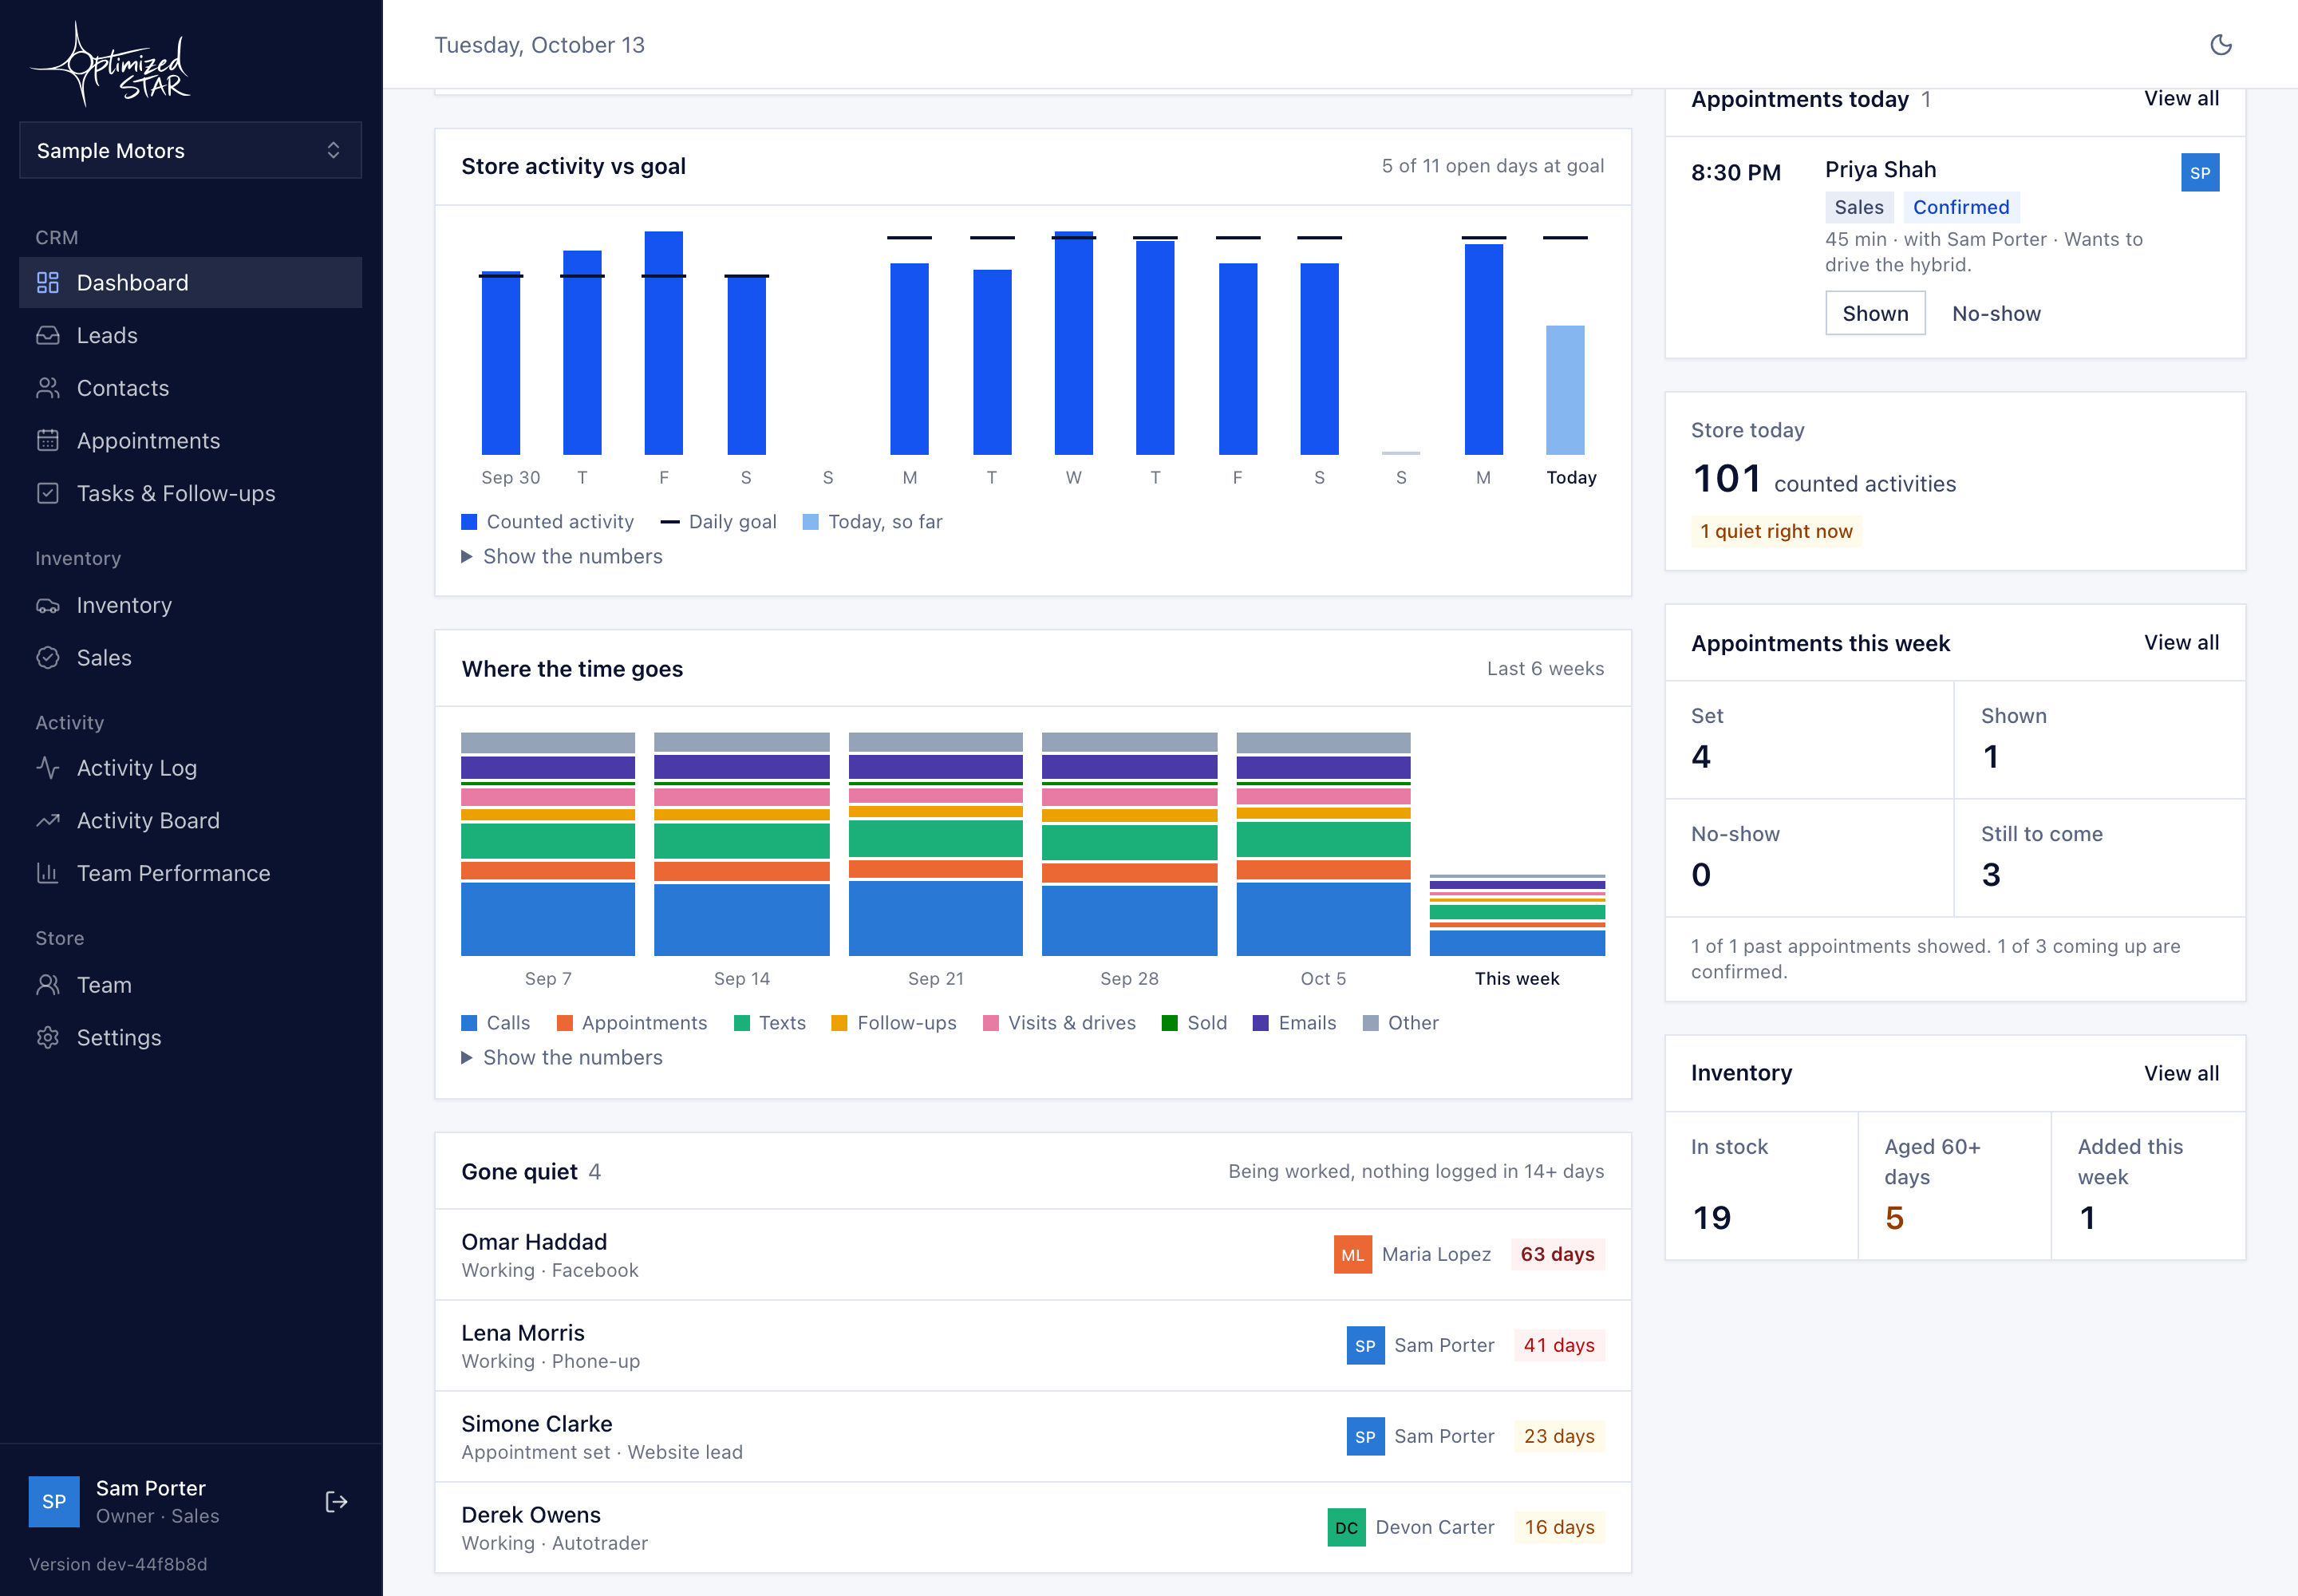Click Version dev-44f8b8d text

[x=118, y=1565]
